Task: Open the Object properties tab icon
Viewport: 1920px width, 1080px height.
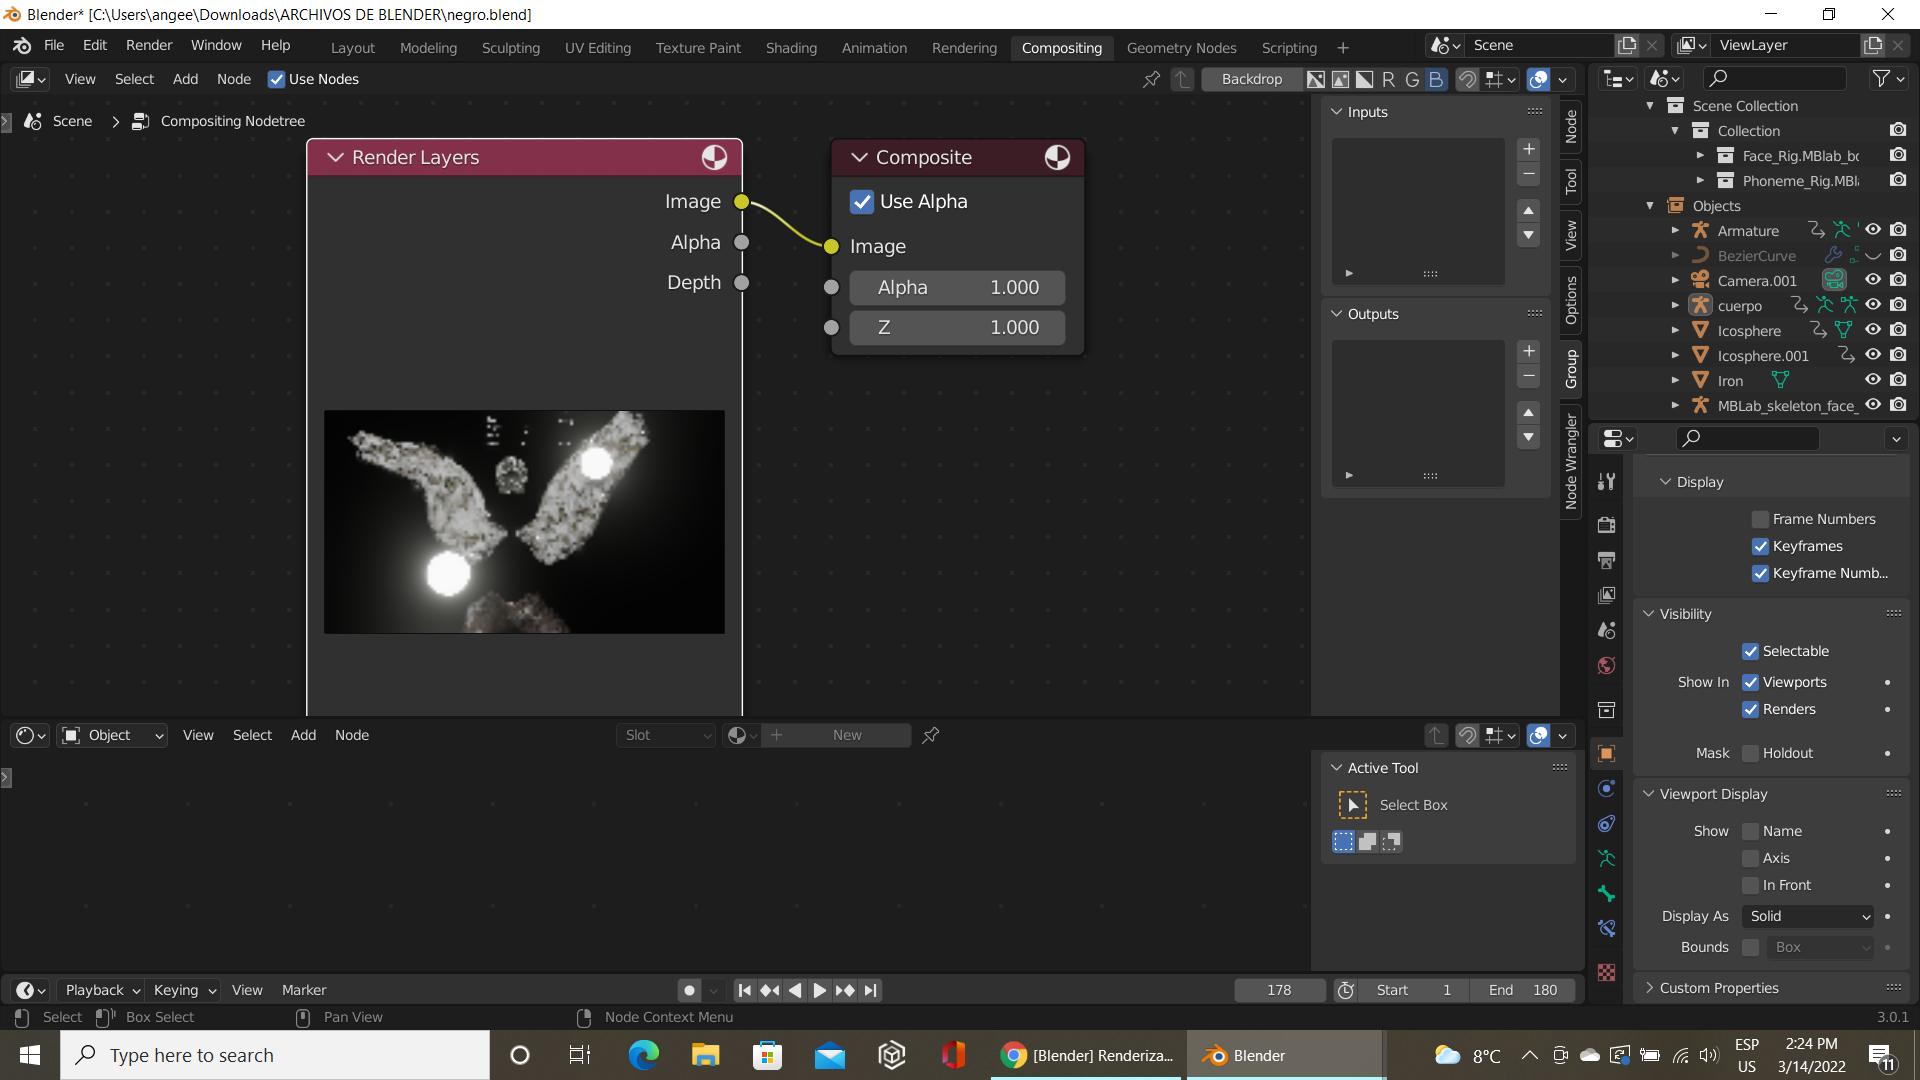Action: click(1607, 754)
